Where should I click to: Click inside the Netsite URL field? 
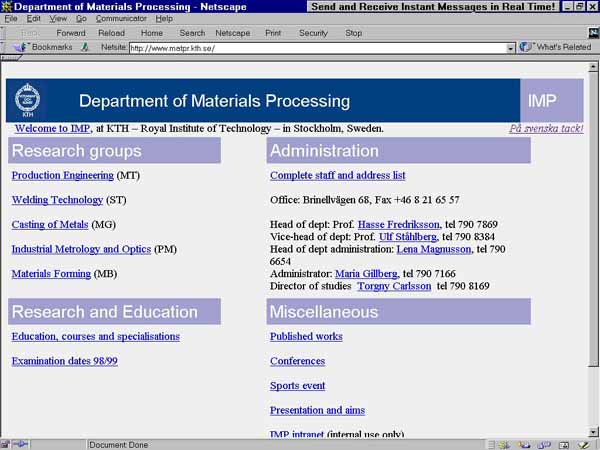[x=318, y=48]
